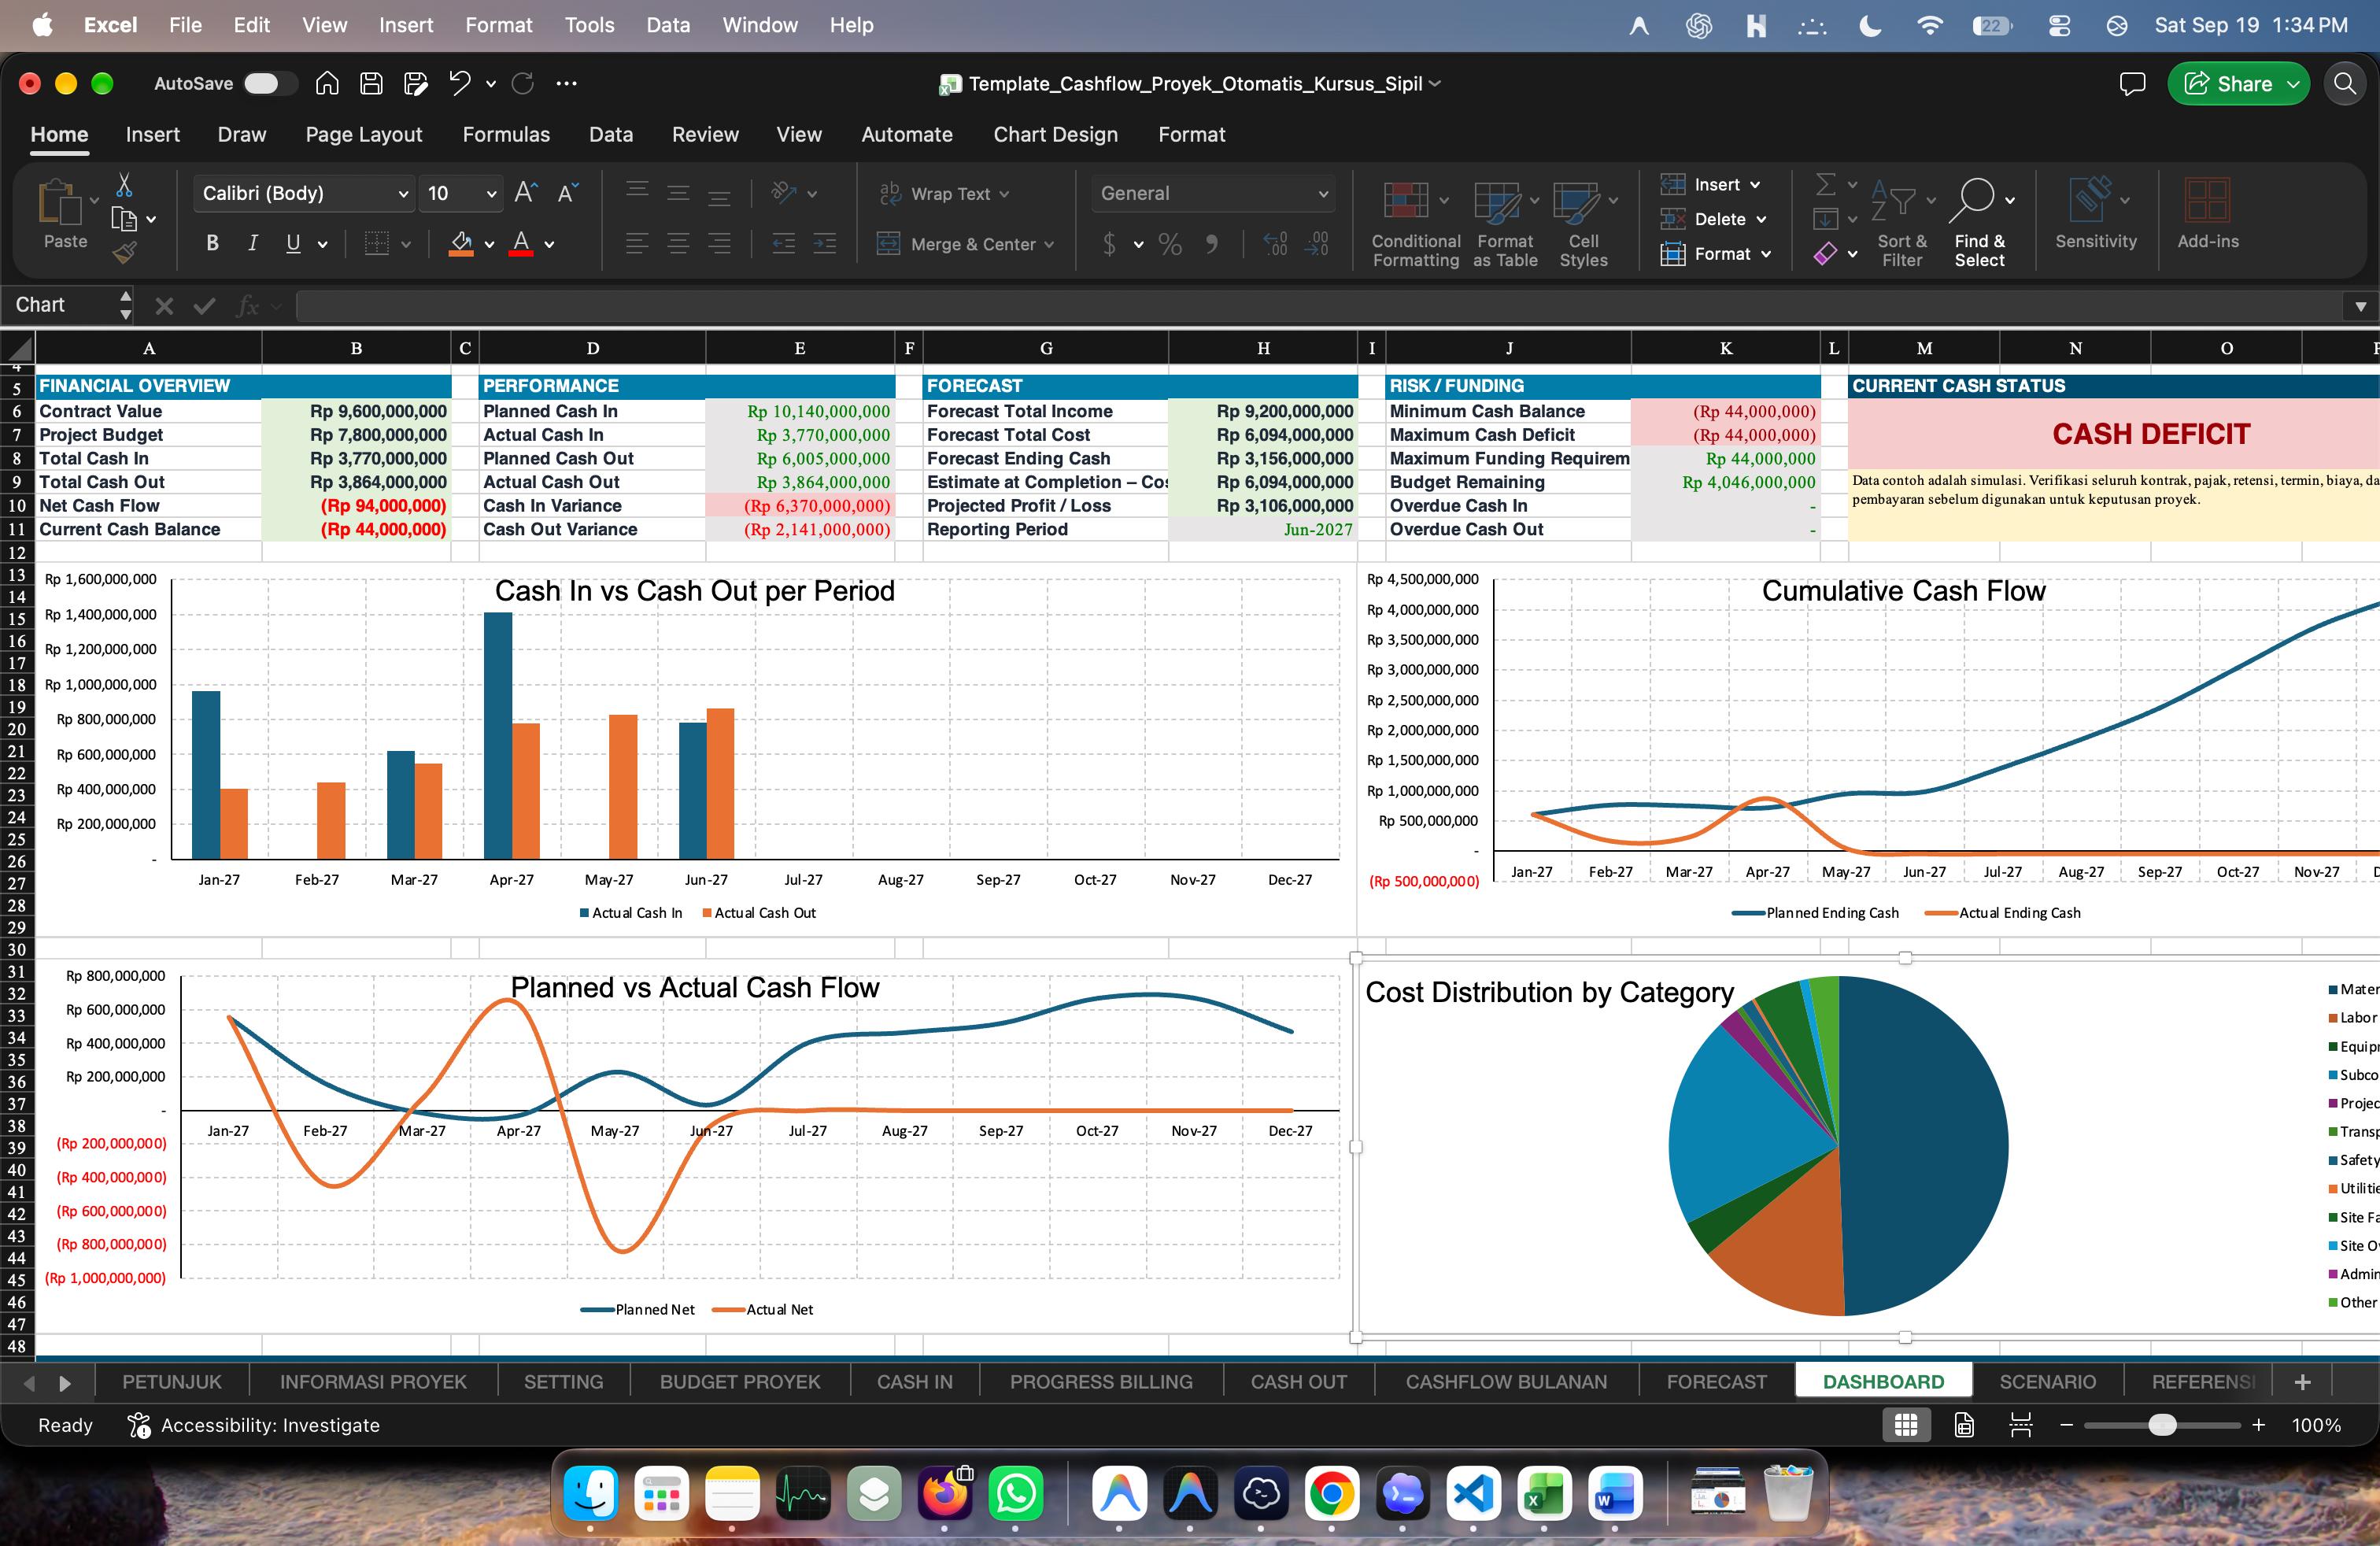The image size is (2380, 1546).
Task: Expand the Font Color dropdown arrow
Action: 549,244
